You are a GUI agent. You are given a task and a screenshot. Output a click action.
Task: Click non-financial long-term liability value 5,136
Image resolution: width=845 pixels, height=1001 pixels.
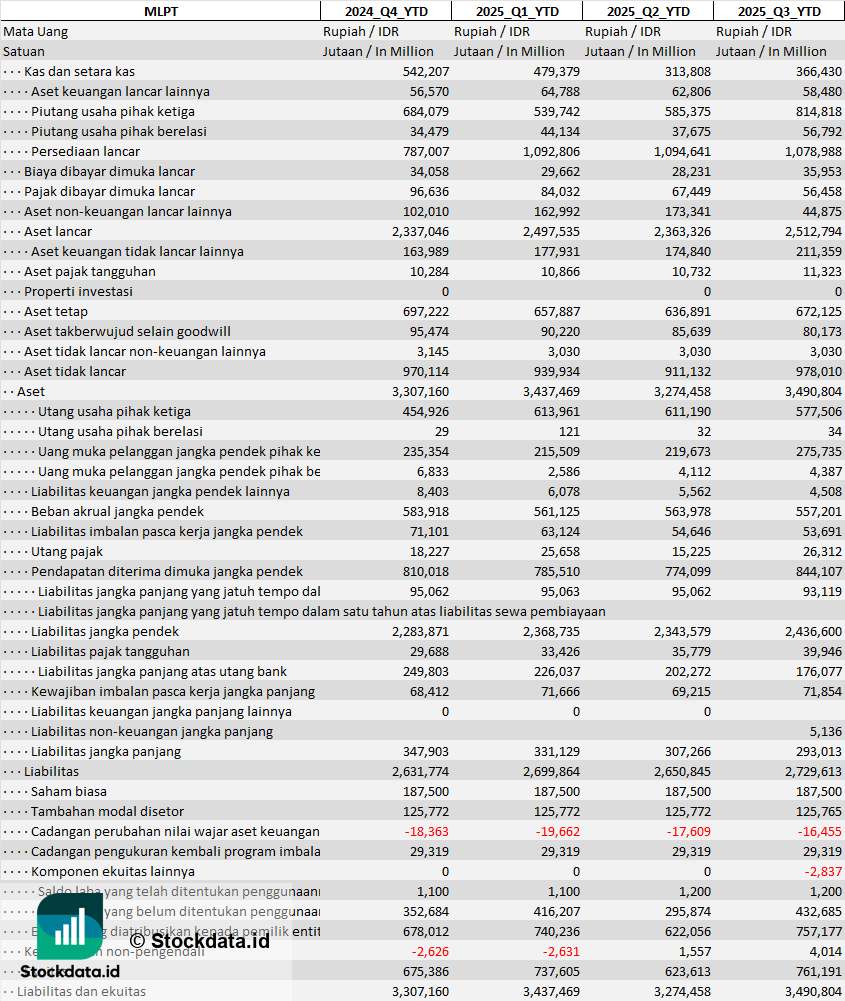tap(826, 732)
